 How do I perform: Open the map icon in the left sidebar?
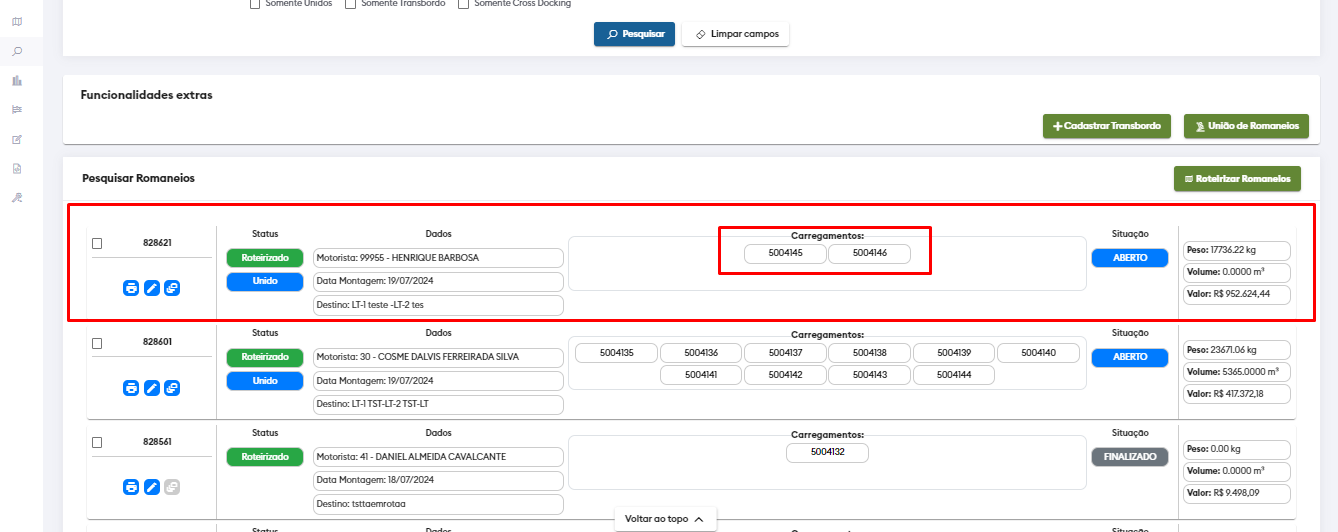coord(17,21)
